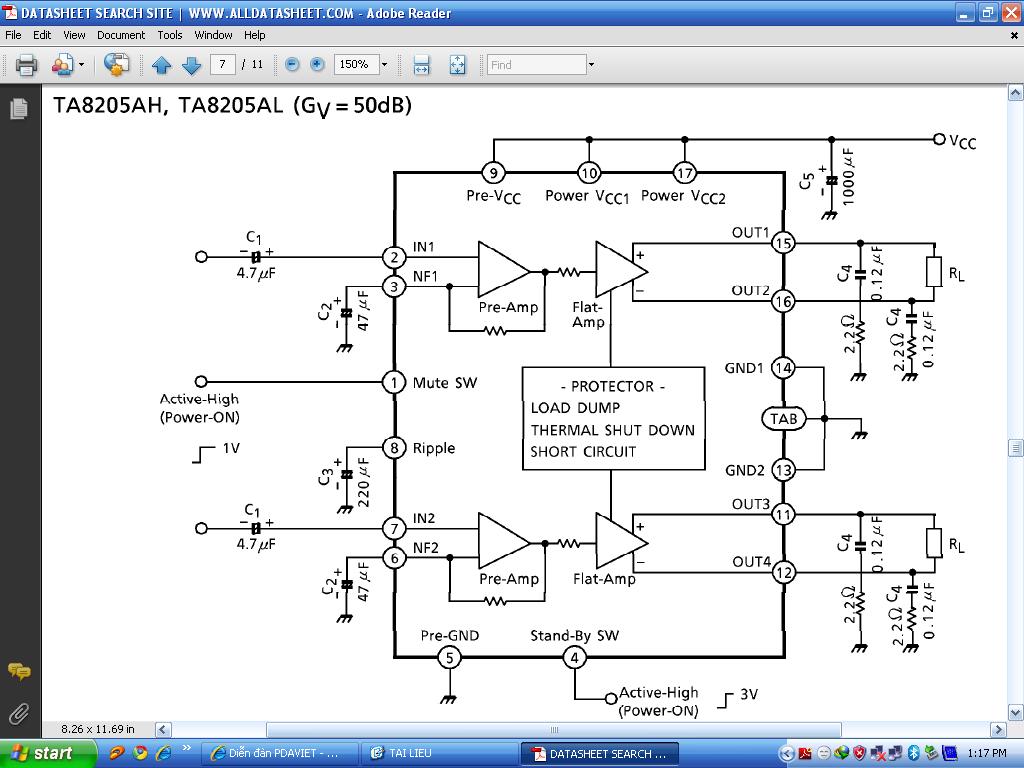The width and height of the screenshot is (1024, 768).
Task: Click the Zoom In plus icon
Action: pos(317,64)
